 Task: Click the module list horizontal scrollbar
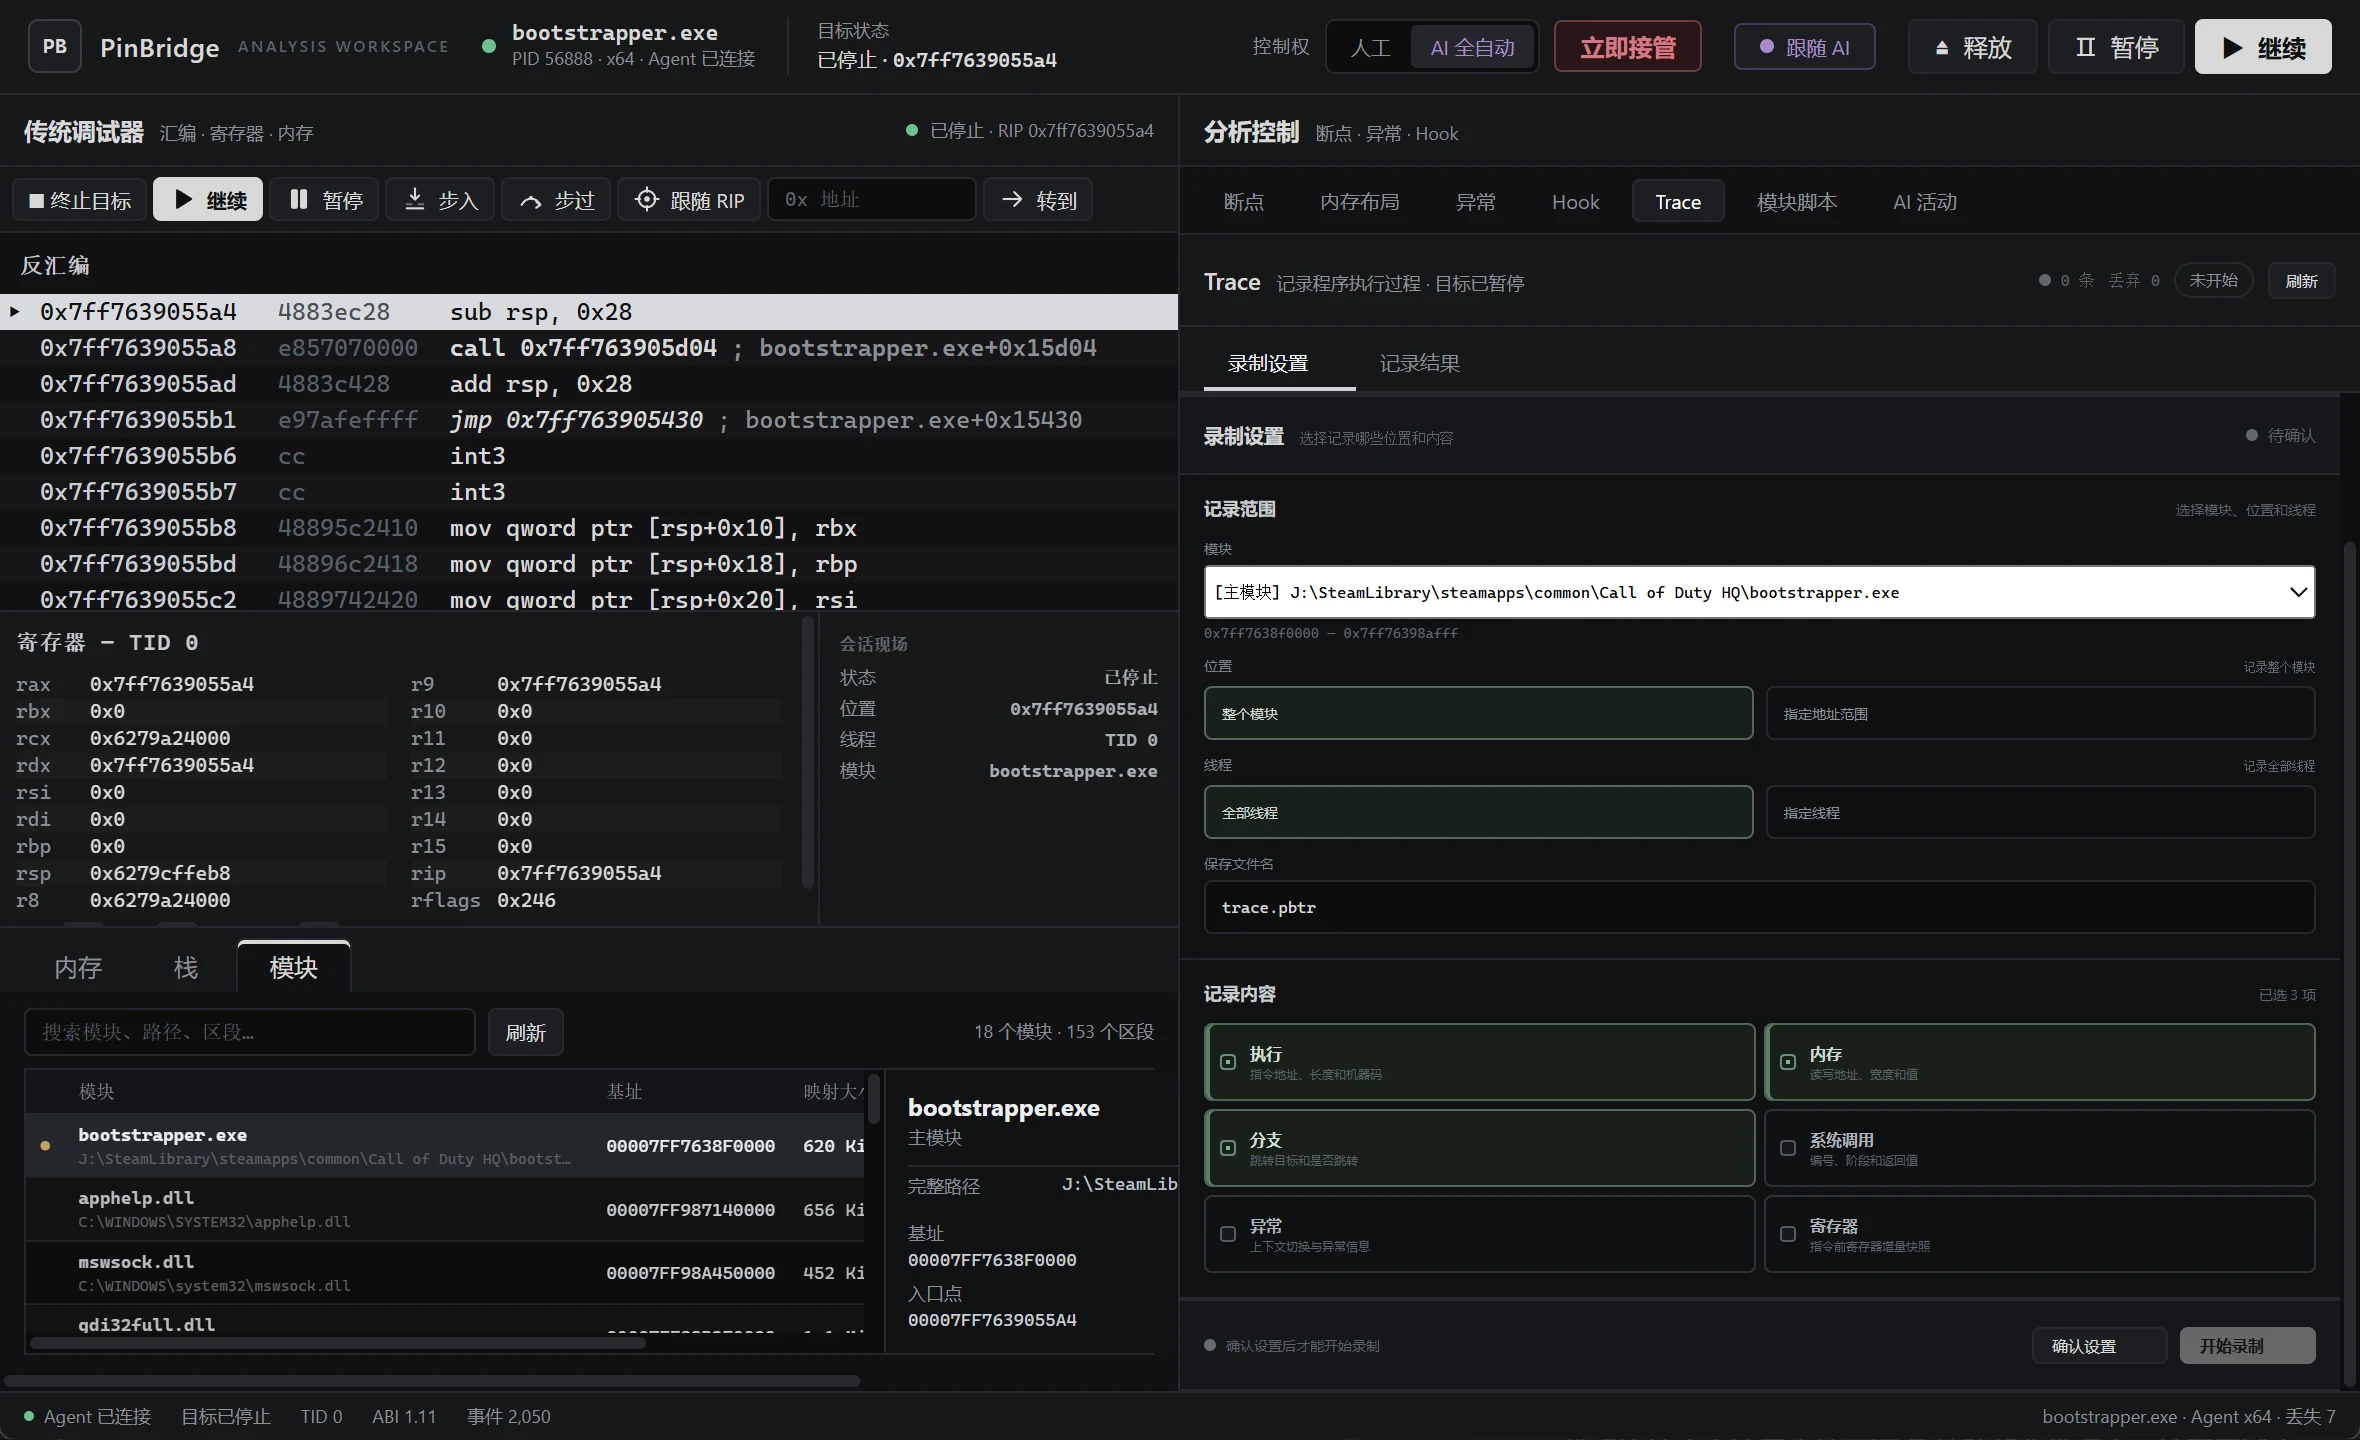point(338,1343)
